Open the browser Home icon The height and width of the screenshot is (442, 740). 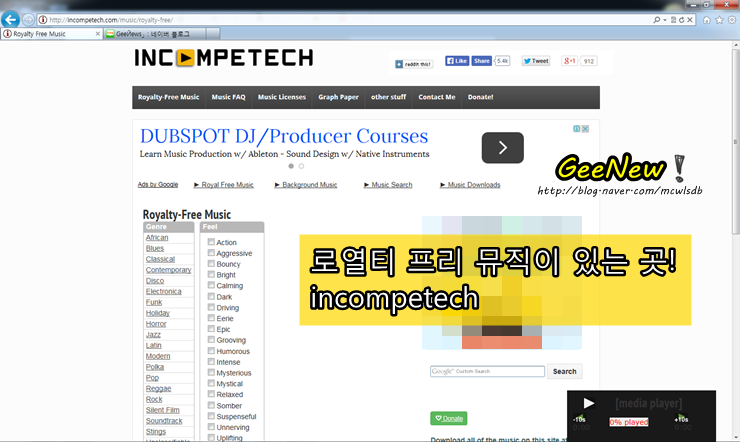(706, 20)
